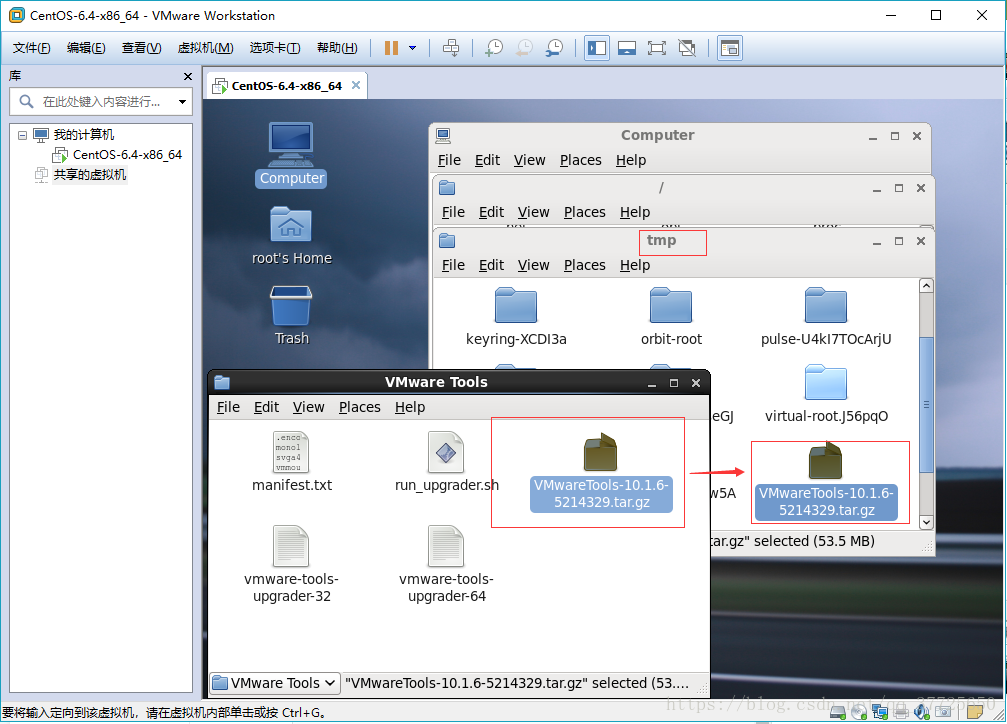Click the Computer desktop icon
1007x724 pixels.
[x=291, y=155]
